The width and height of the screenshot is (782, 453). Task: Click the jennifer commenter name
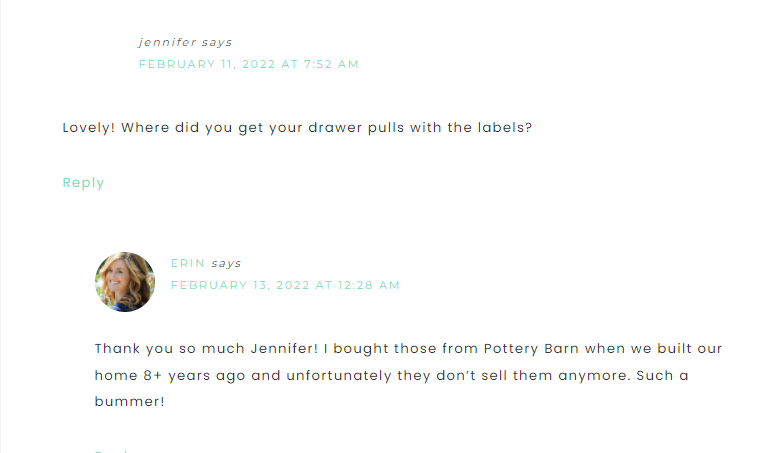(x=167, y=42)
